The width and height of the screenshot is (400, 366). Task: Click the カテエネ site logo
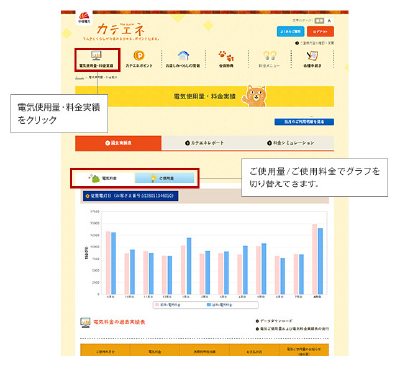pos(121,30)
